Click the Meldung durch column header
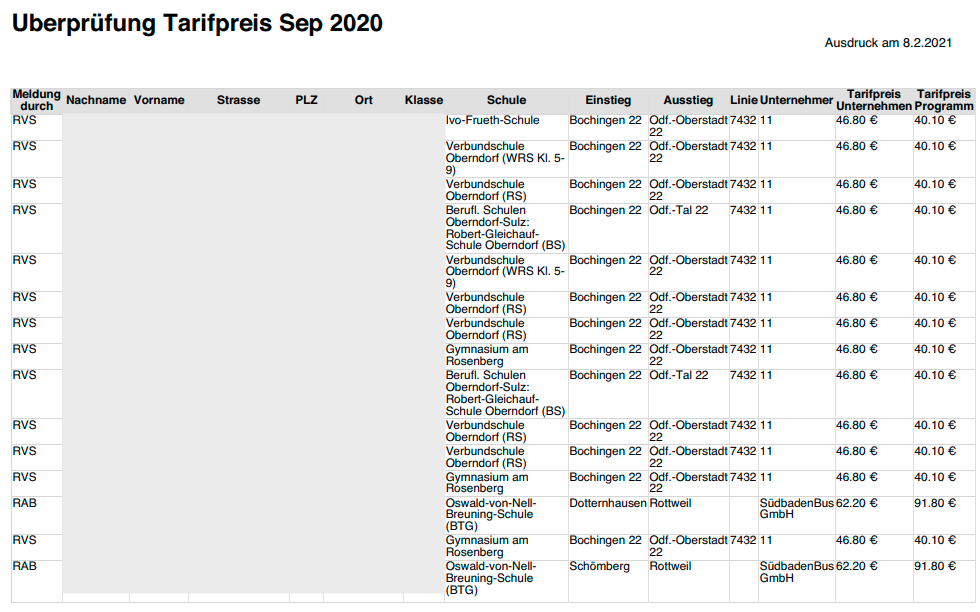The image size is (980, 612). [x=36, y=100]
